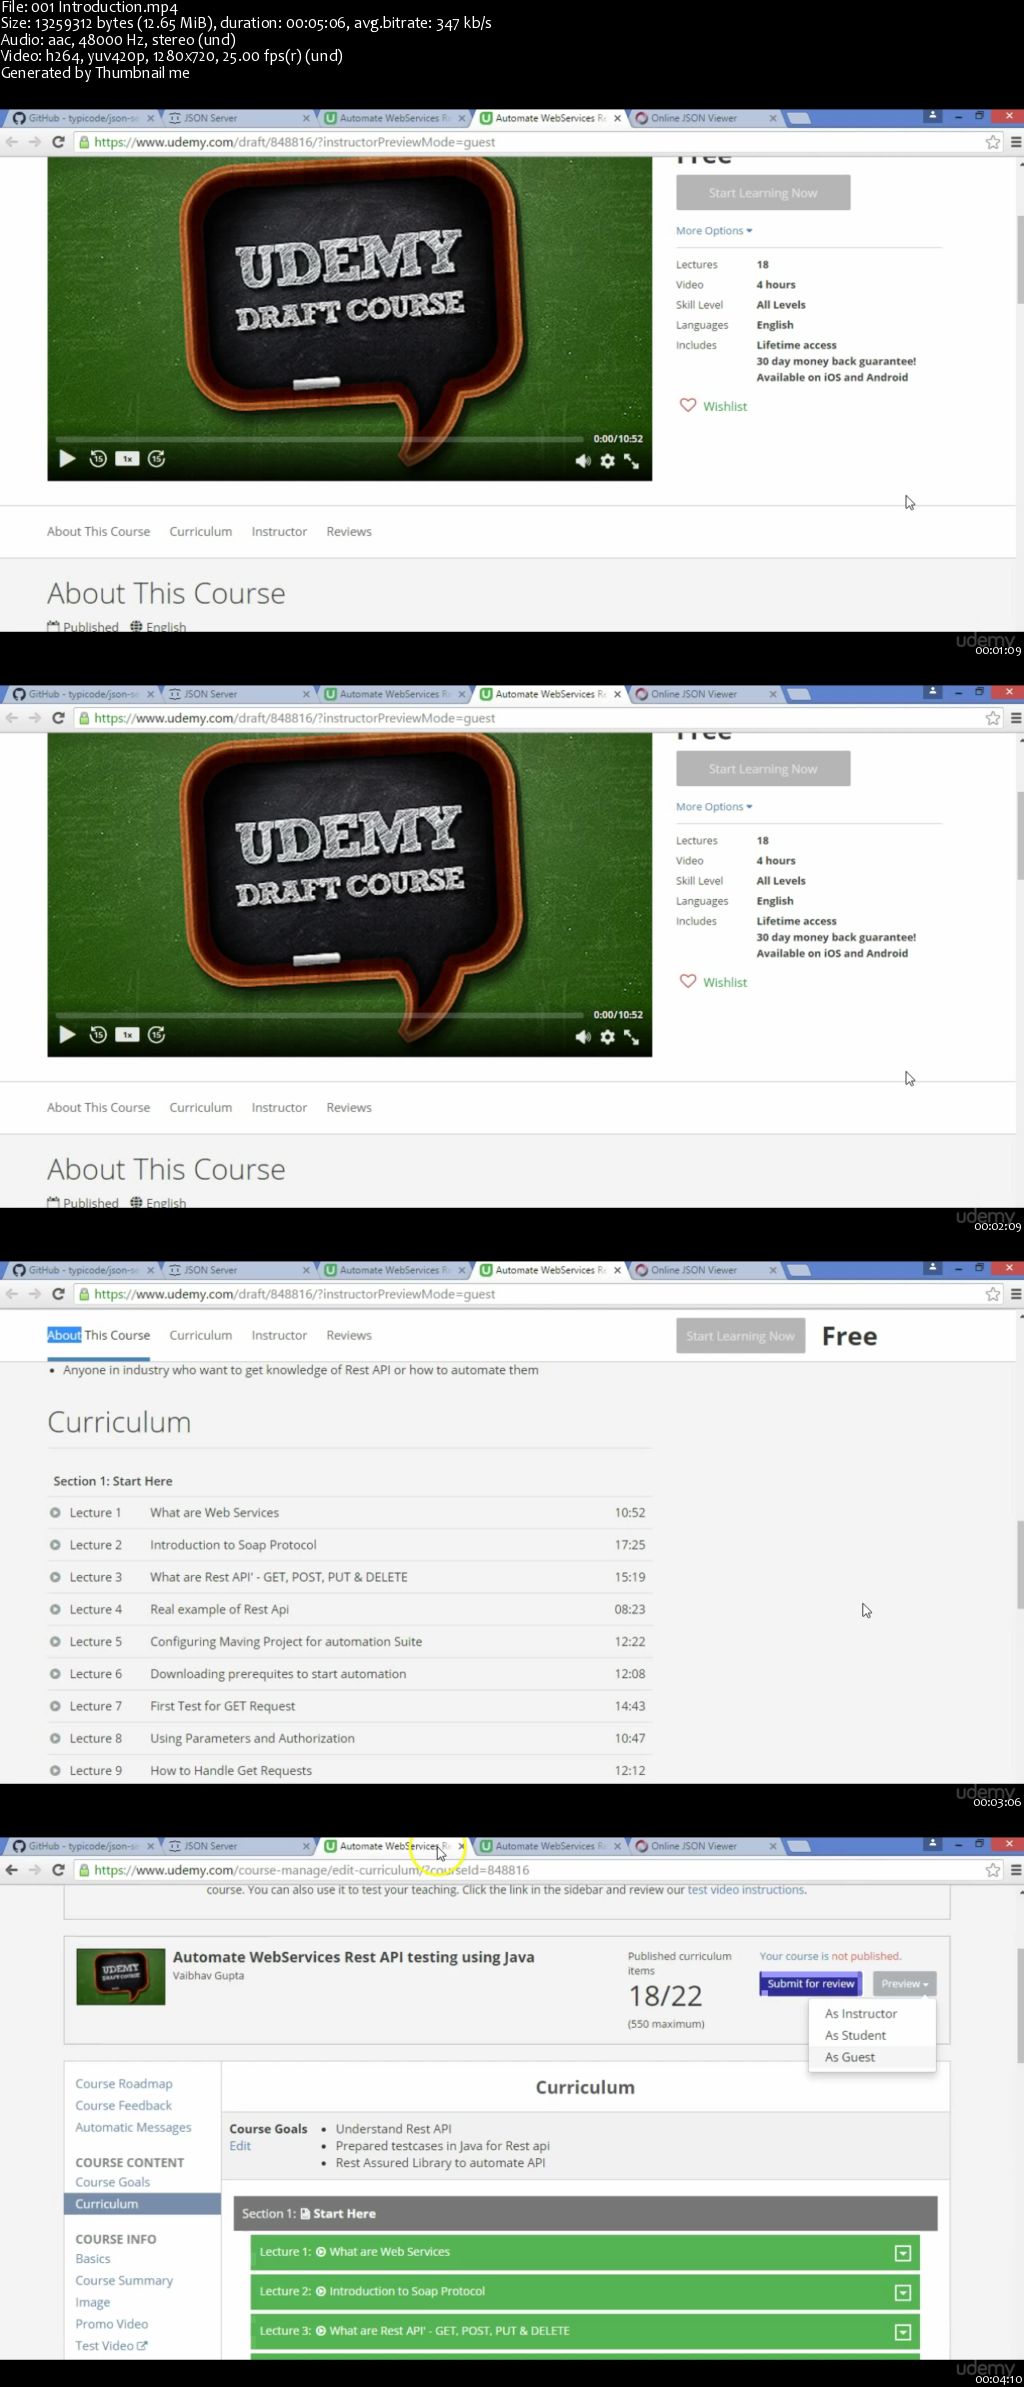This screenshot has width=1024, height=2387.
Task: Click Lecture 3 circle icon in the 15:19 row
Action: click(x=55, y=1577)
